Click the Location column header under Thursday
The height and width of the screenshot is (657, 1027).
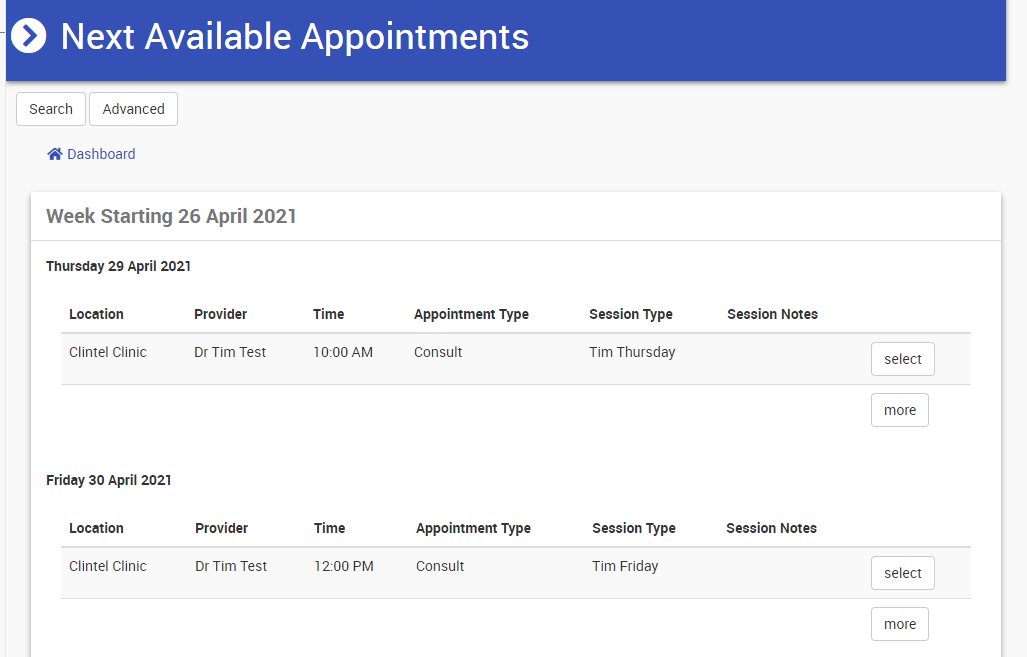click(96, 314)
